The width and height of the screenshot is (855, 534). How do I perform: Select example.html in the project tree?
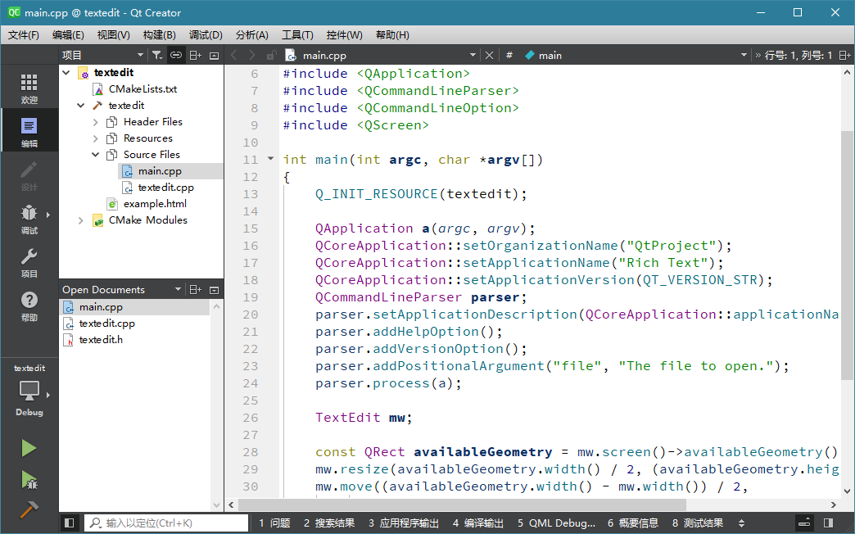tap(155, 203)
